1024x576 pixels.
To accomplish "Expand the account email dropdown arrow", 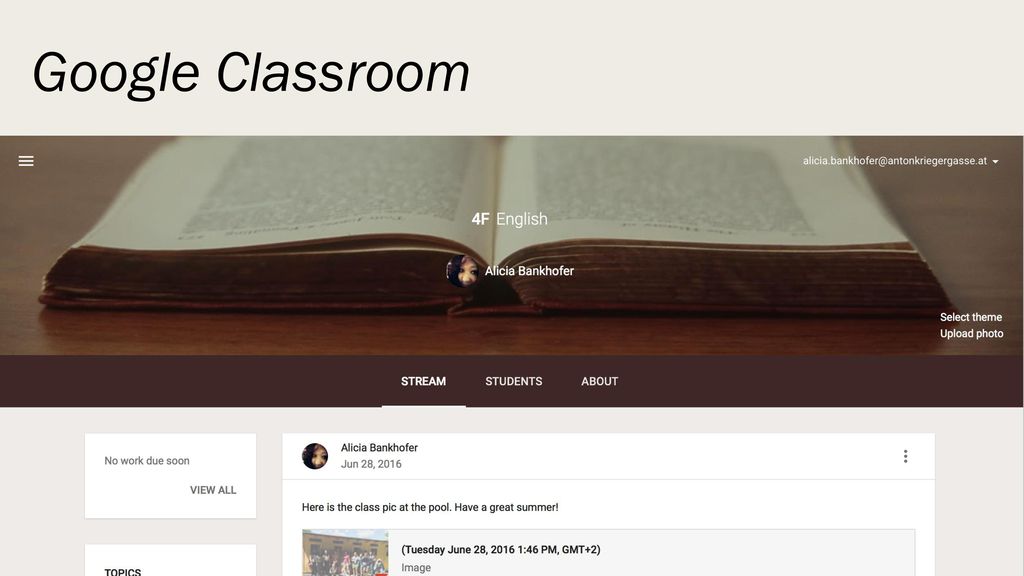I will coord(995,161).
